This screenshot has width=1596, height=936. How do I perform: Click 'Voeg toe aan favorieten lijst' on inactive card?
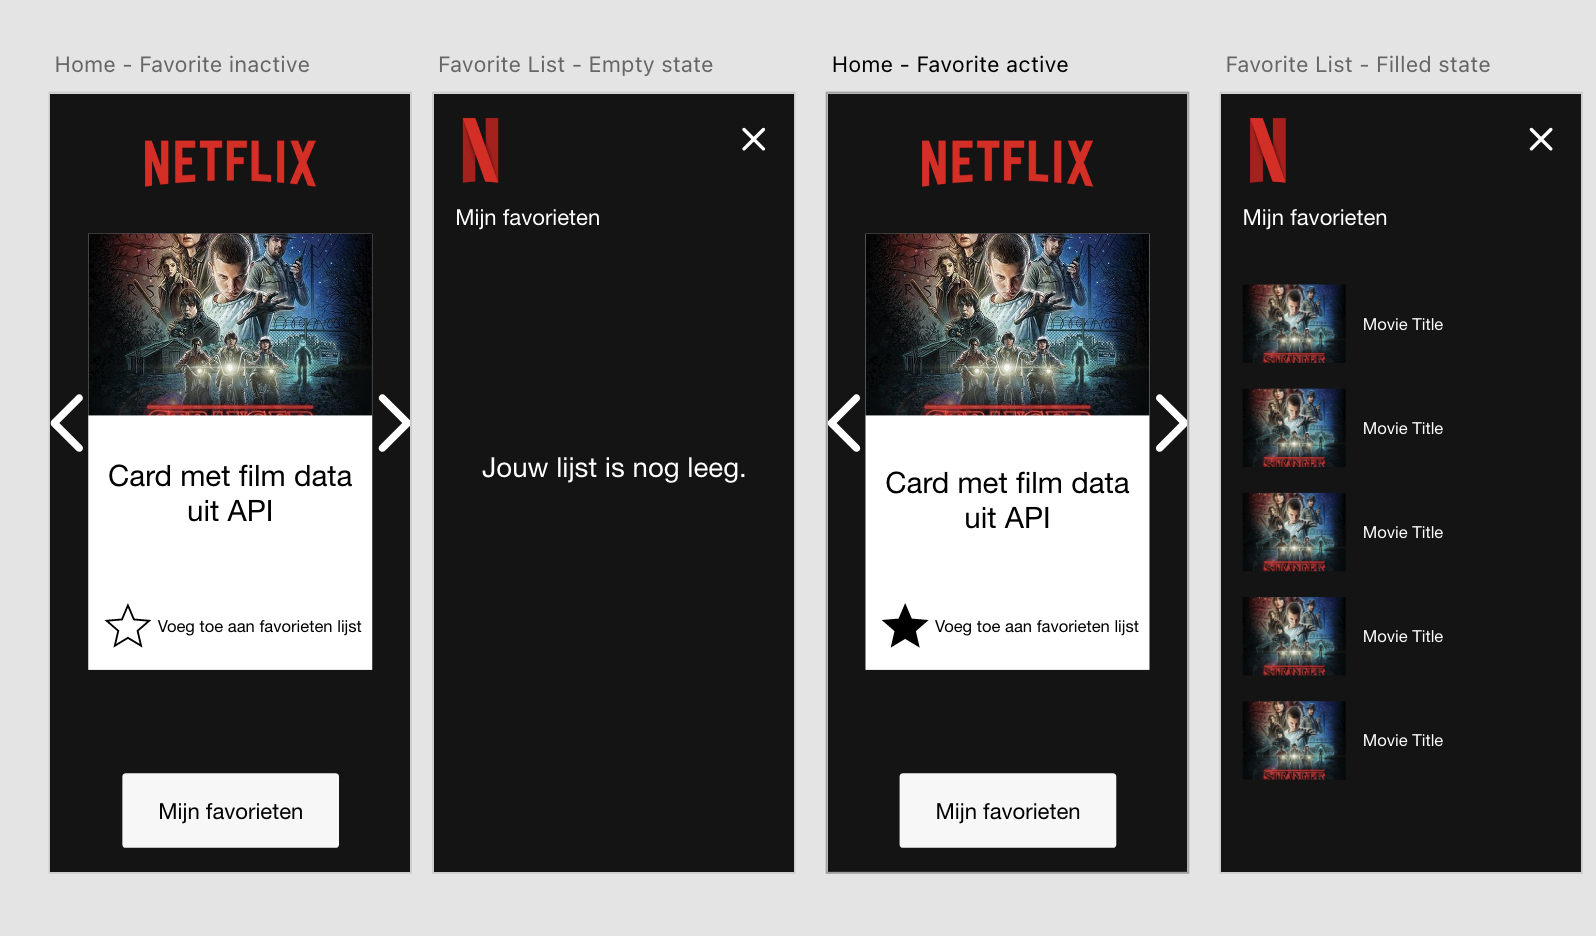tap(259, 627)
